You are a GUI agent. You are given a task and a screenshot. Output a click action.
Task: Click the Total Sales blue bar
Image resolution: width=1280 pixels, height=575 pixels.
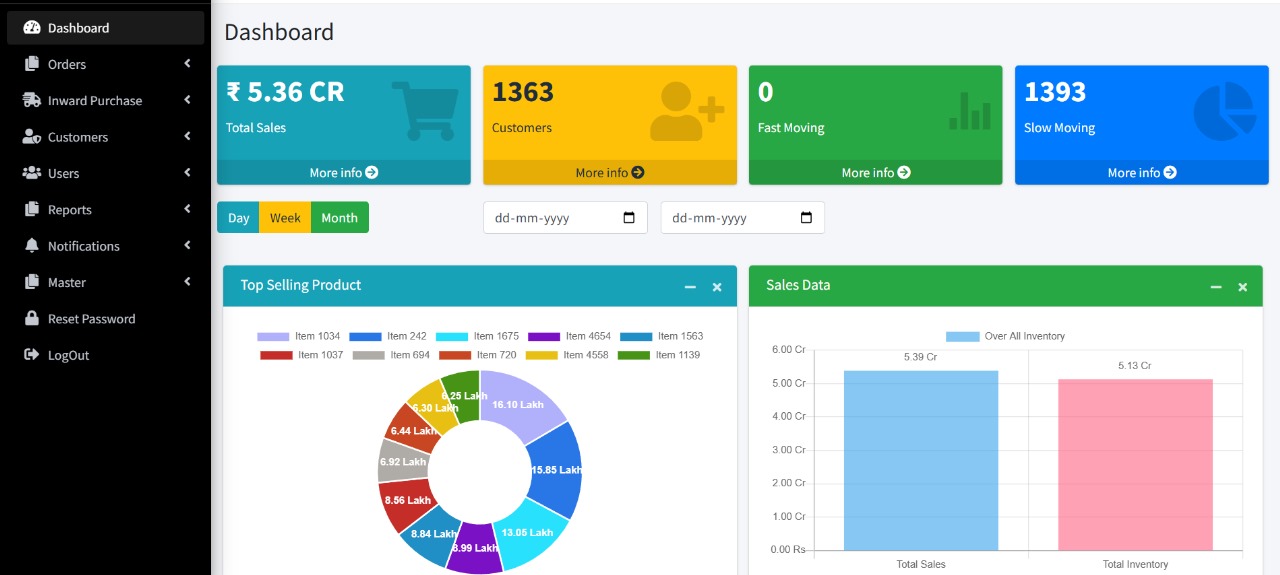click(x=921, y=460)
